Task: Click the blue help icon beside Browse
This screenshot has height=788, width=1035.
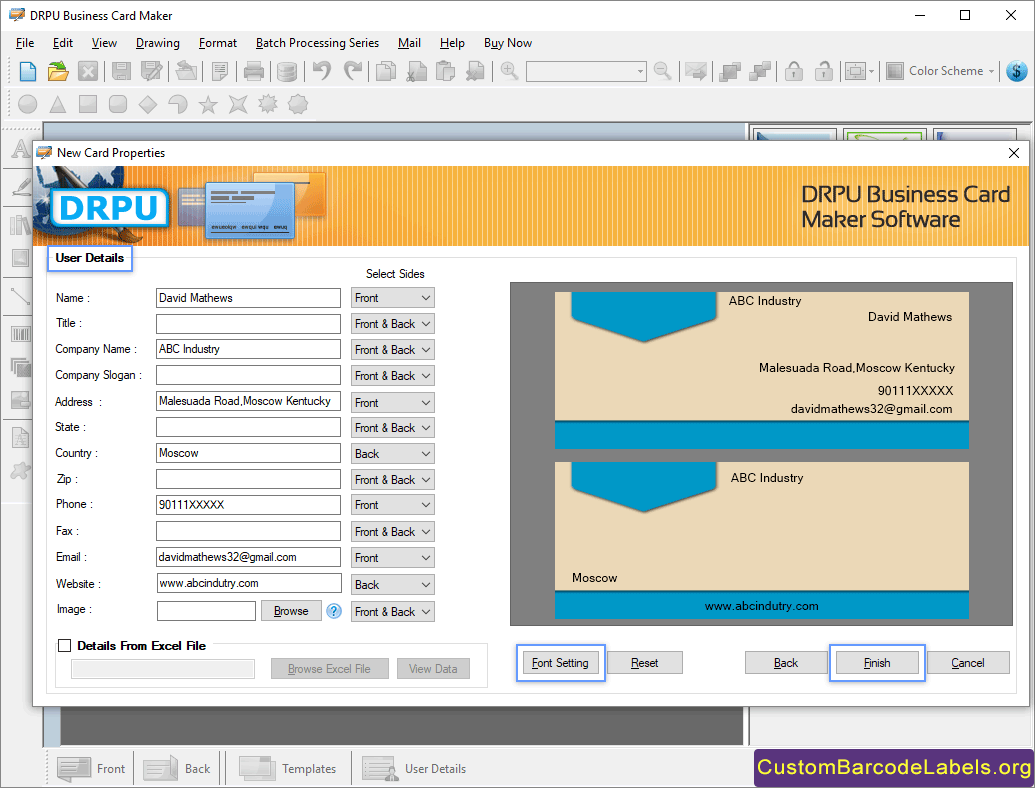Action: (x=334, y=611)
